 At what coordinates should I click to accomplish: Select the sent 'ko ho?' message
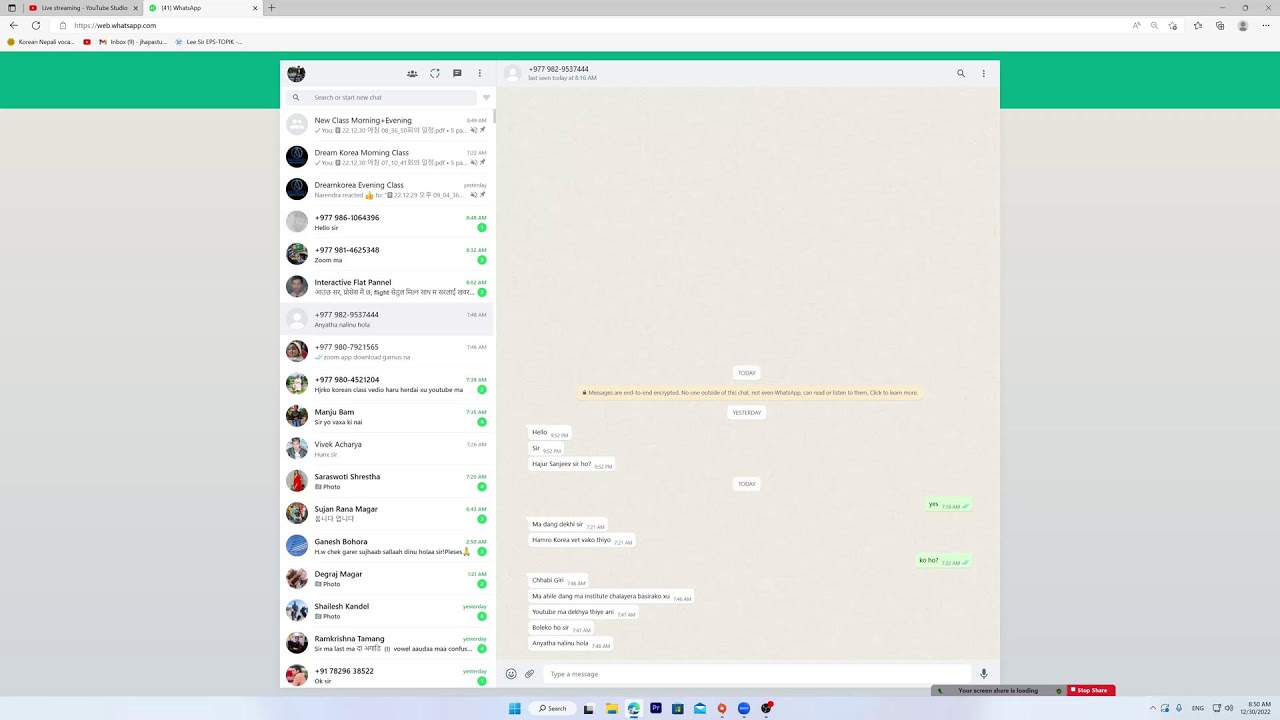click(944, 561)
